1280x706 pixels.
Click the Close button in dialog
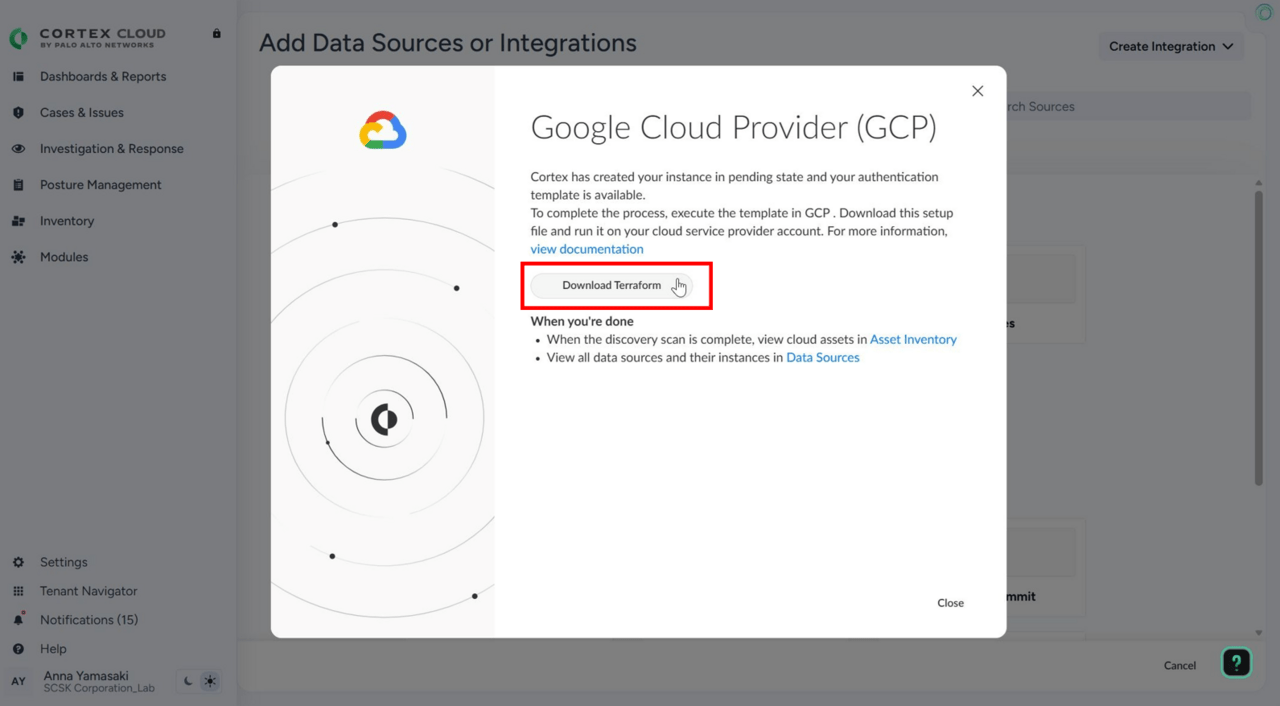coord(950,603)
